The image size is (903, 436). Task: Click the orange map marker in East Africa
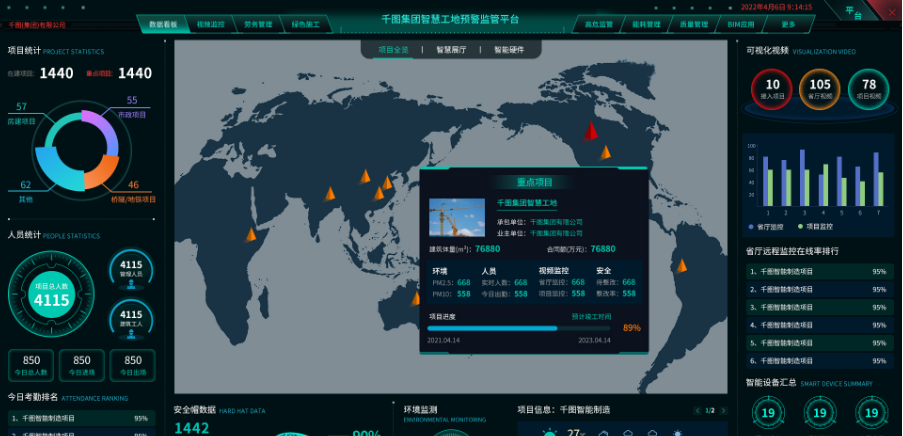coord(252,234)
